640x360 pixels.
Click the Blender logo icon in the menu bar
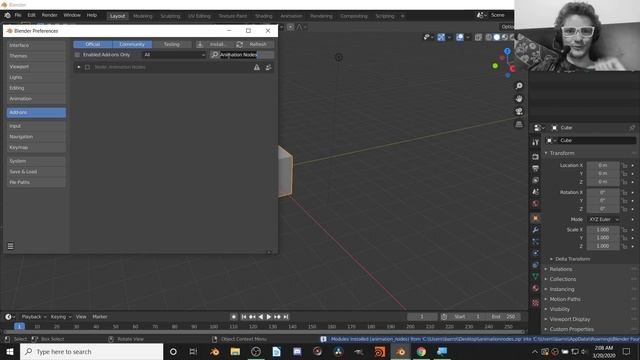pyautogui.click(x=7, y=15)
